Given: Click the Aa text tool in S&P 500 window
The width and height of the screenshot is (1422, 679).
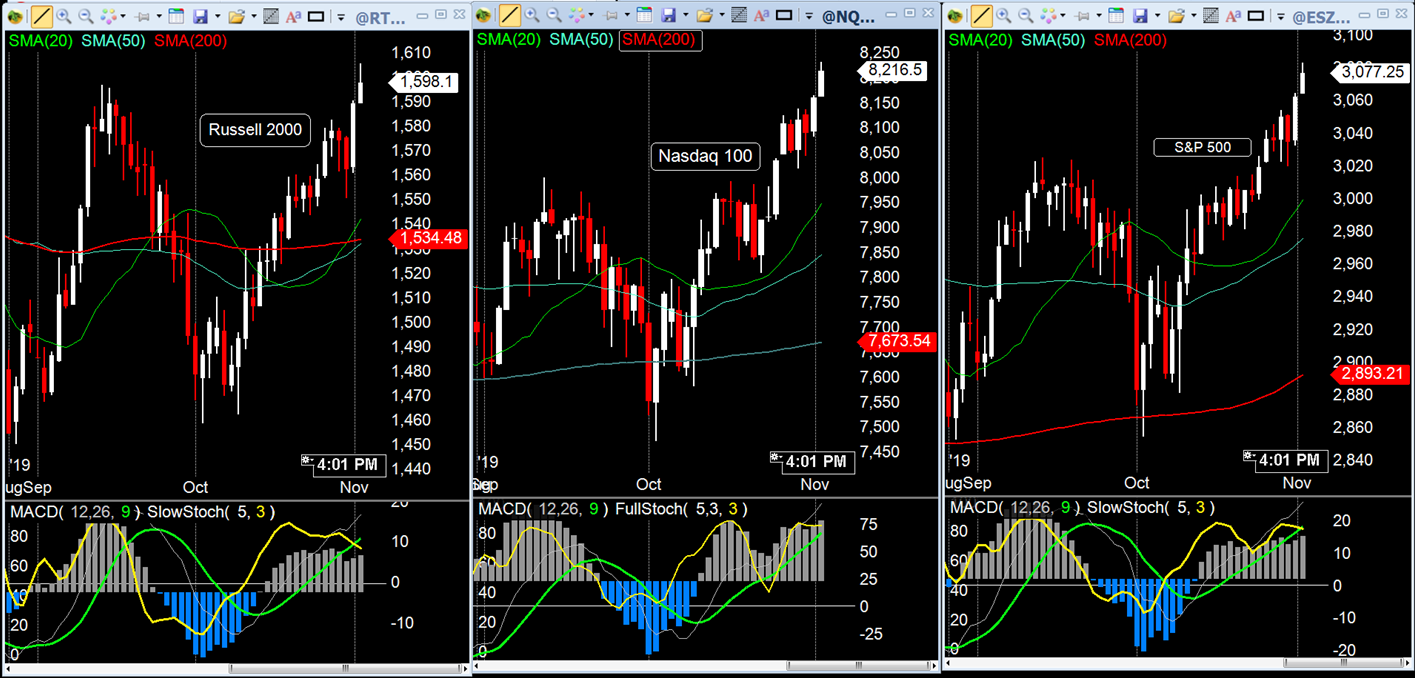Looking at the screenshot, I should [1233, 16].
